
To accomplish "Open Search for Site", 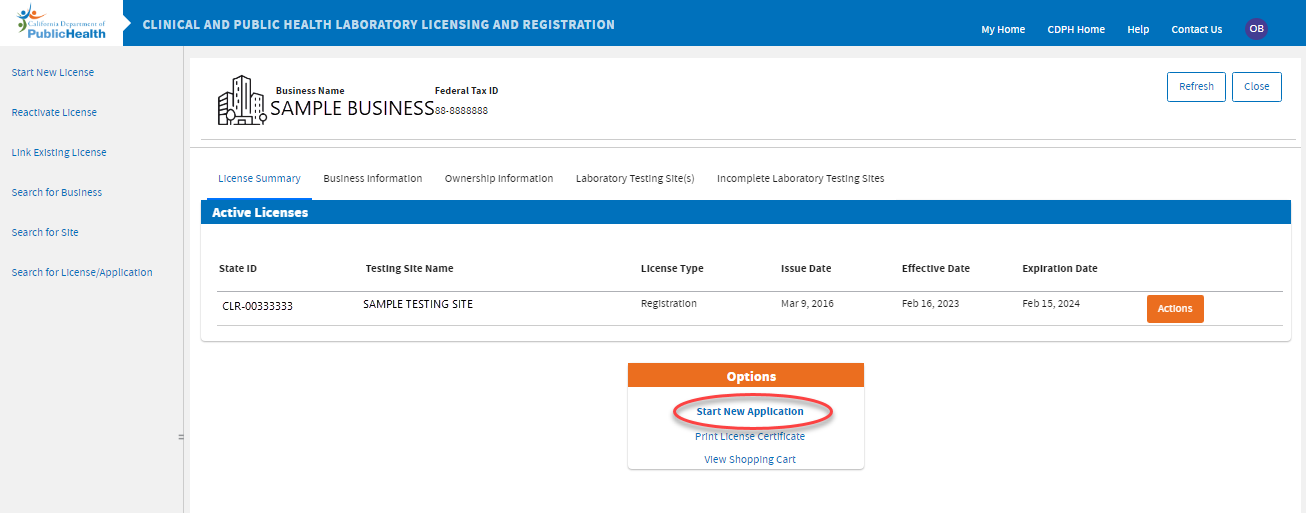I will [45, 232].
